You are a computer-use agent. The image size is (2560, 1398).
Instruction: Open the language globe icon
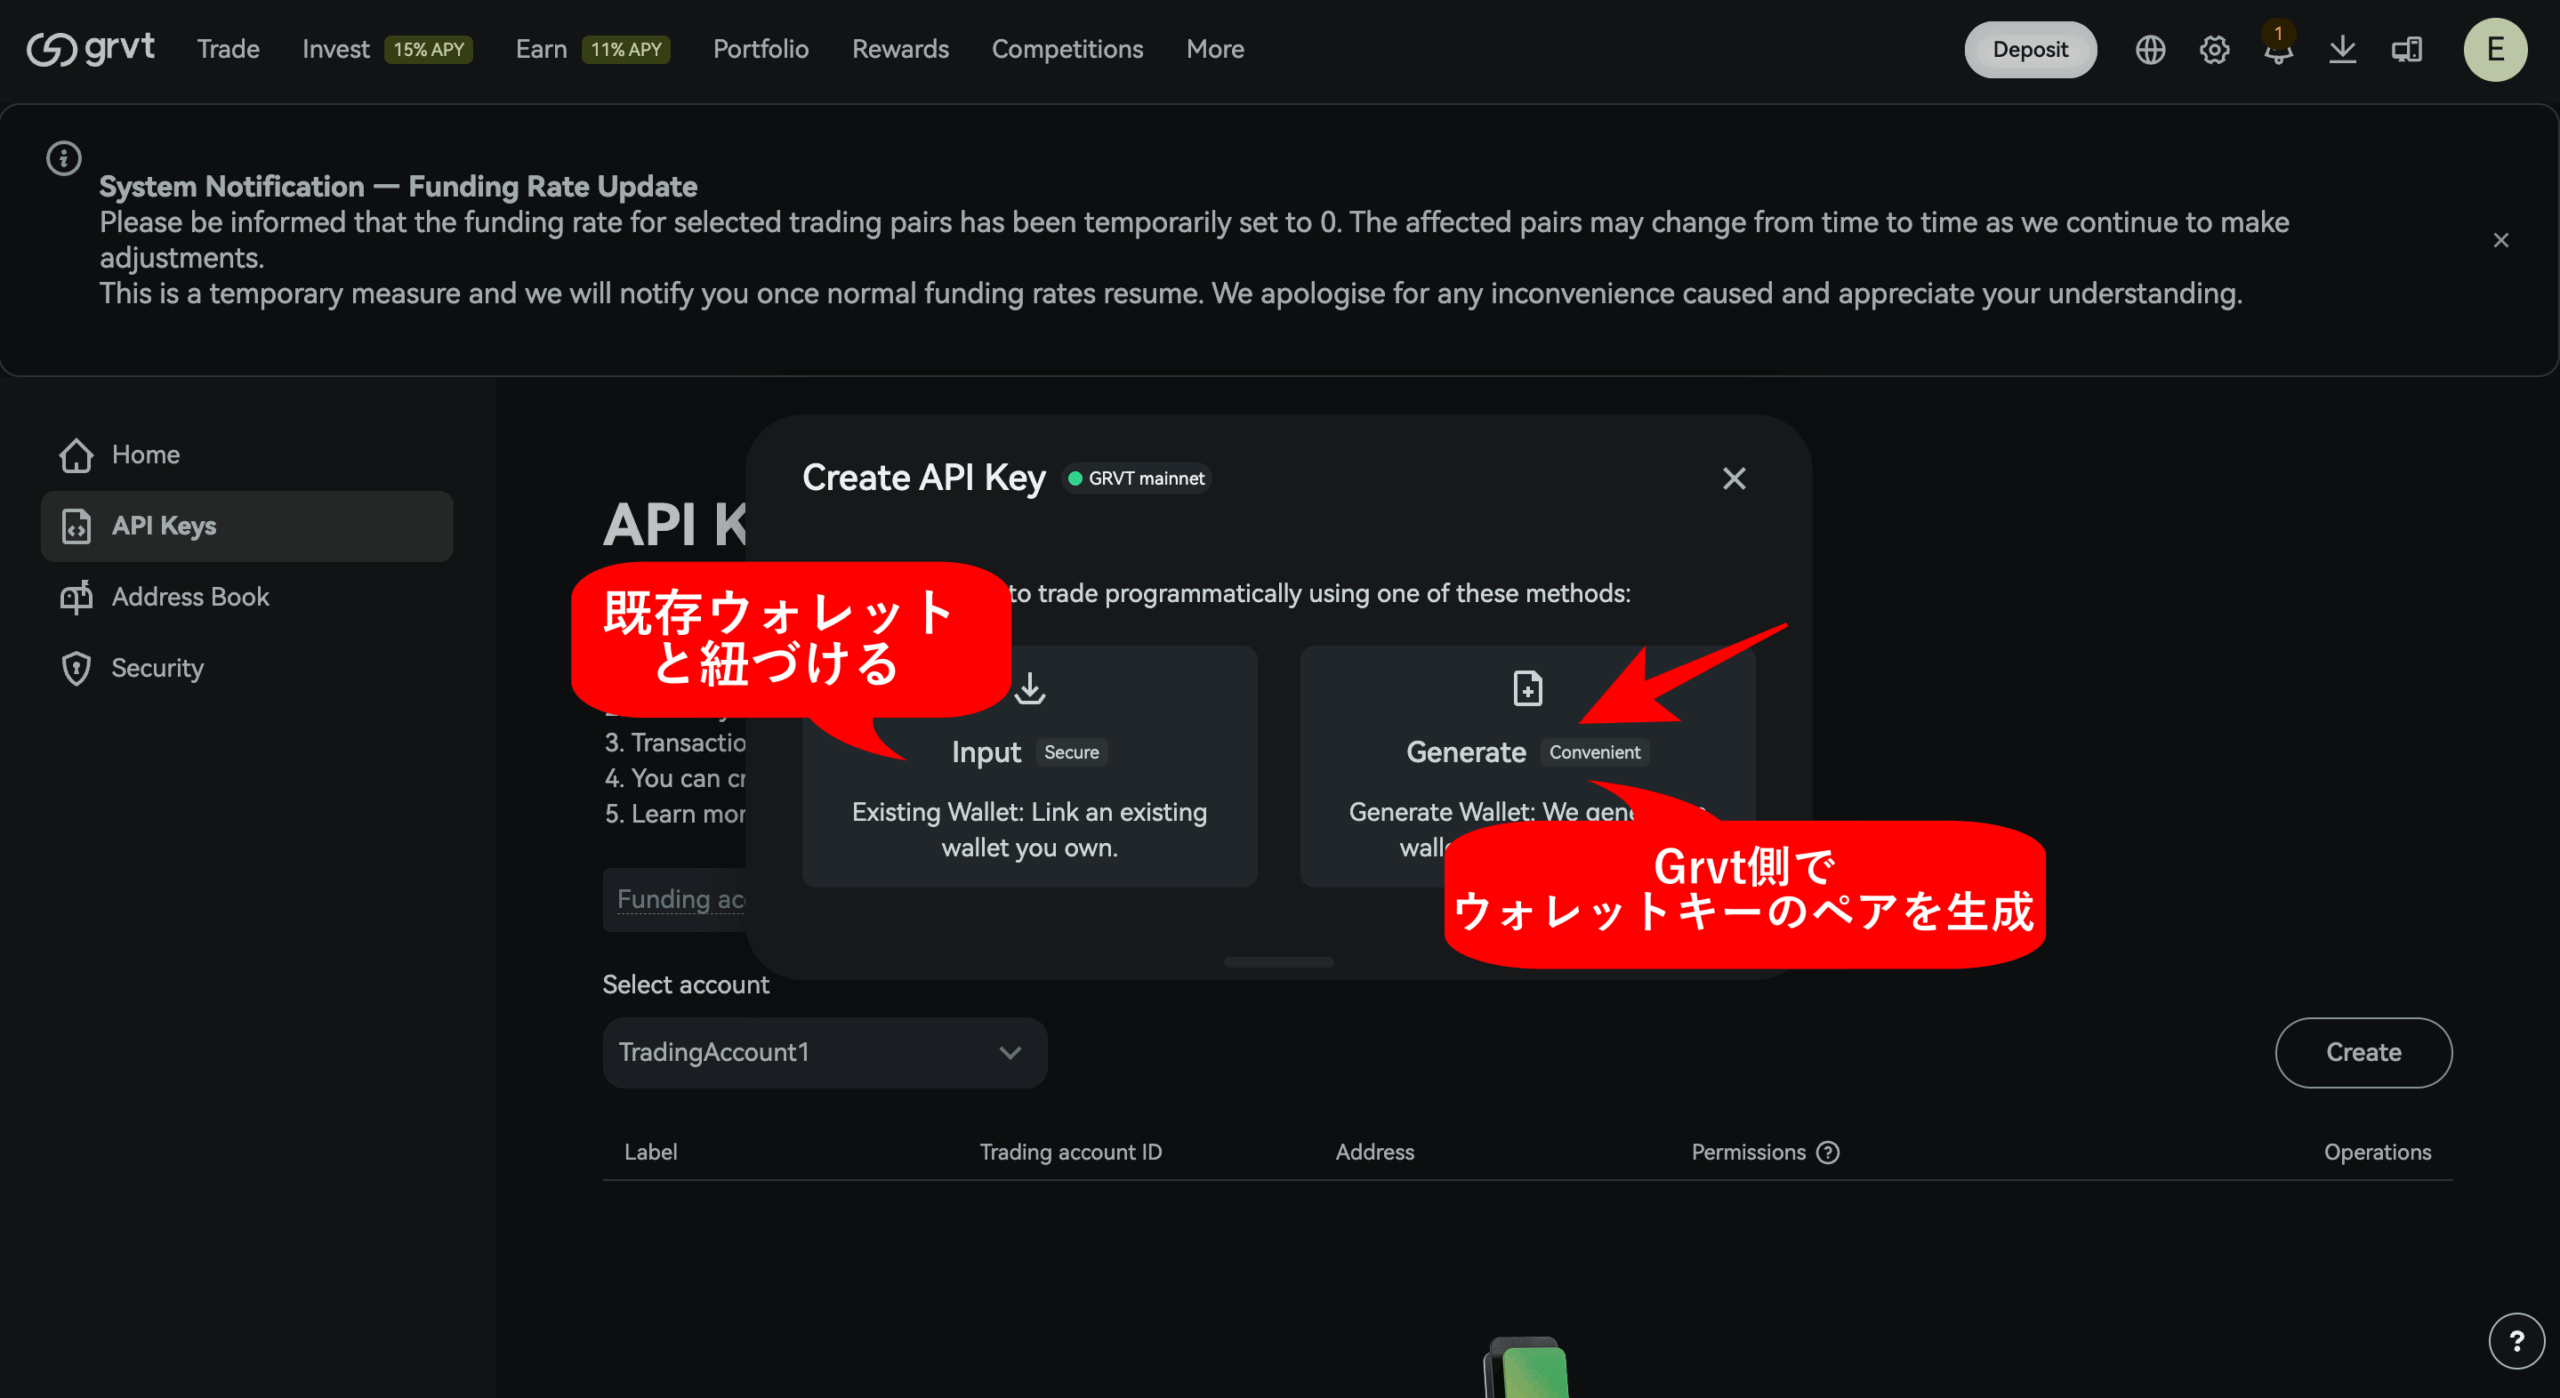[x=2150, y=49]
